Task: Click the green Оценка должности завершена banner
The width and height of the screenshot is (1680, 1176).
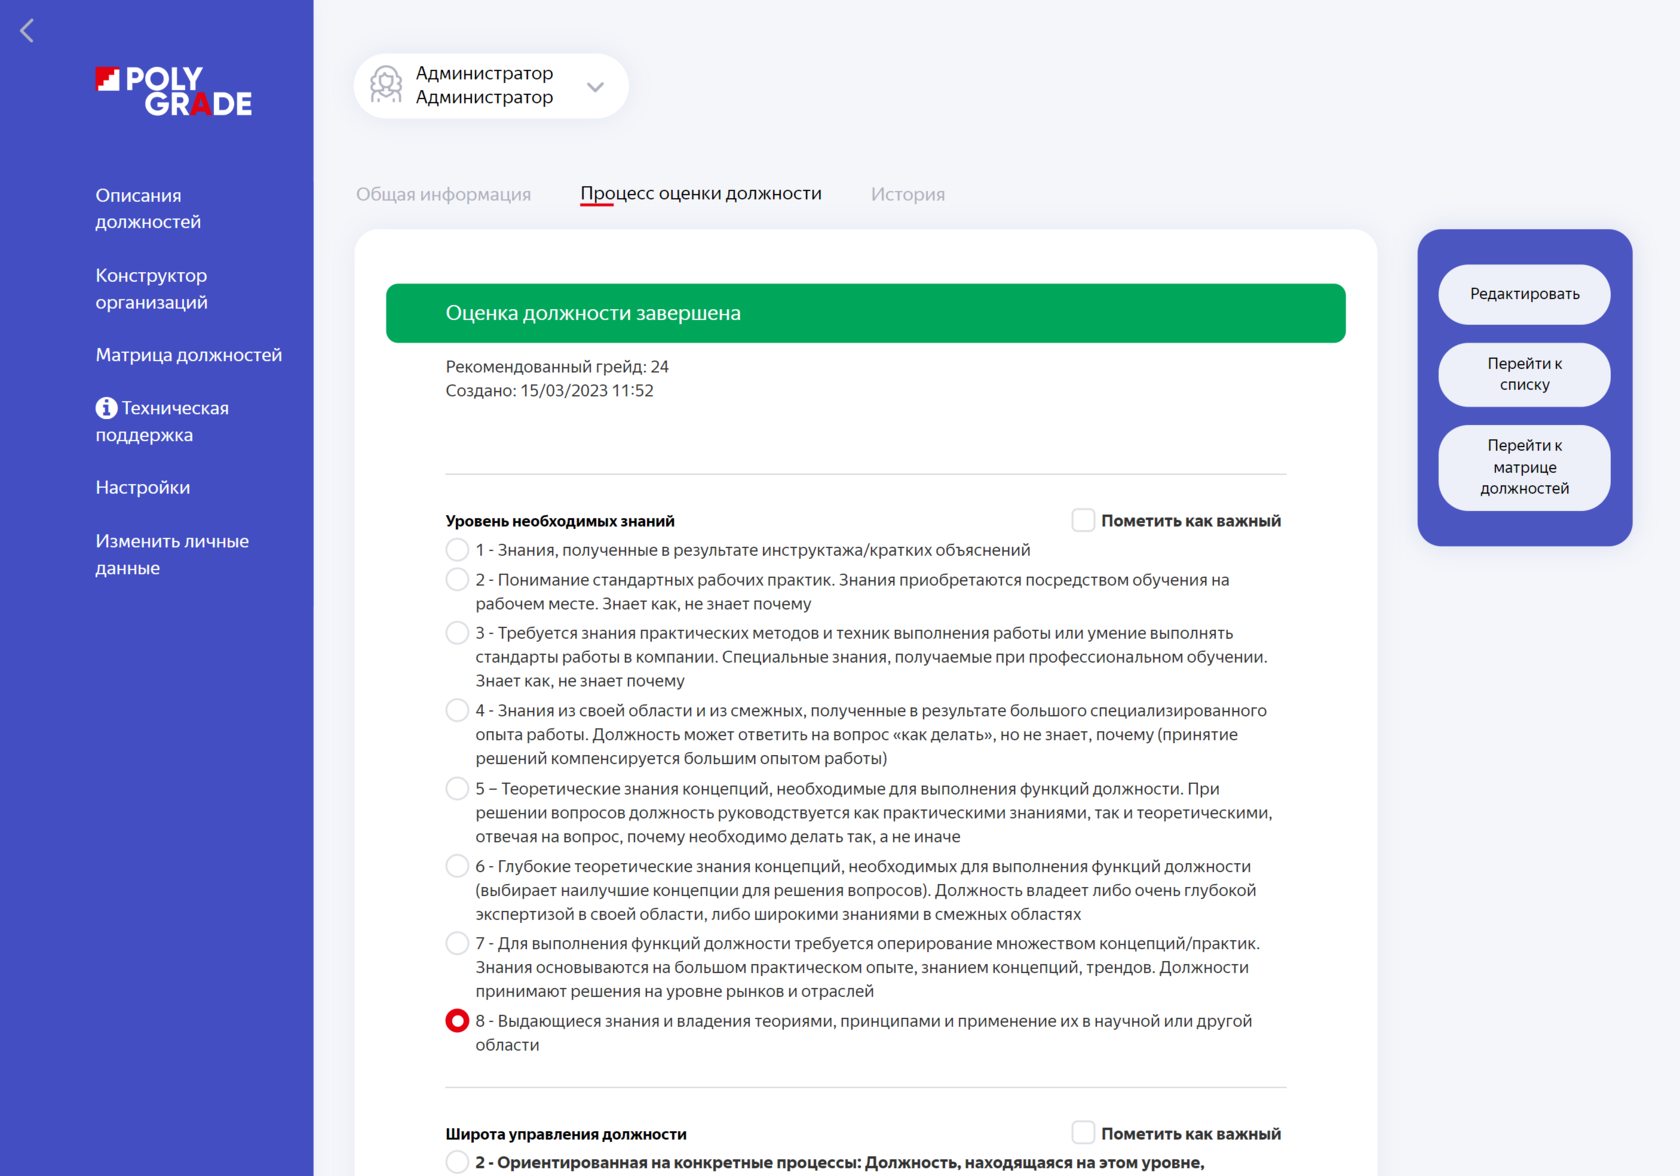Action: 865,313
